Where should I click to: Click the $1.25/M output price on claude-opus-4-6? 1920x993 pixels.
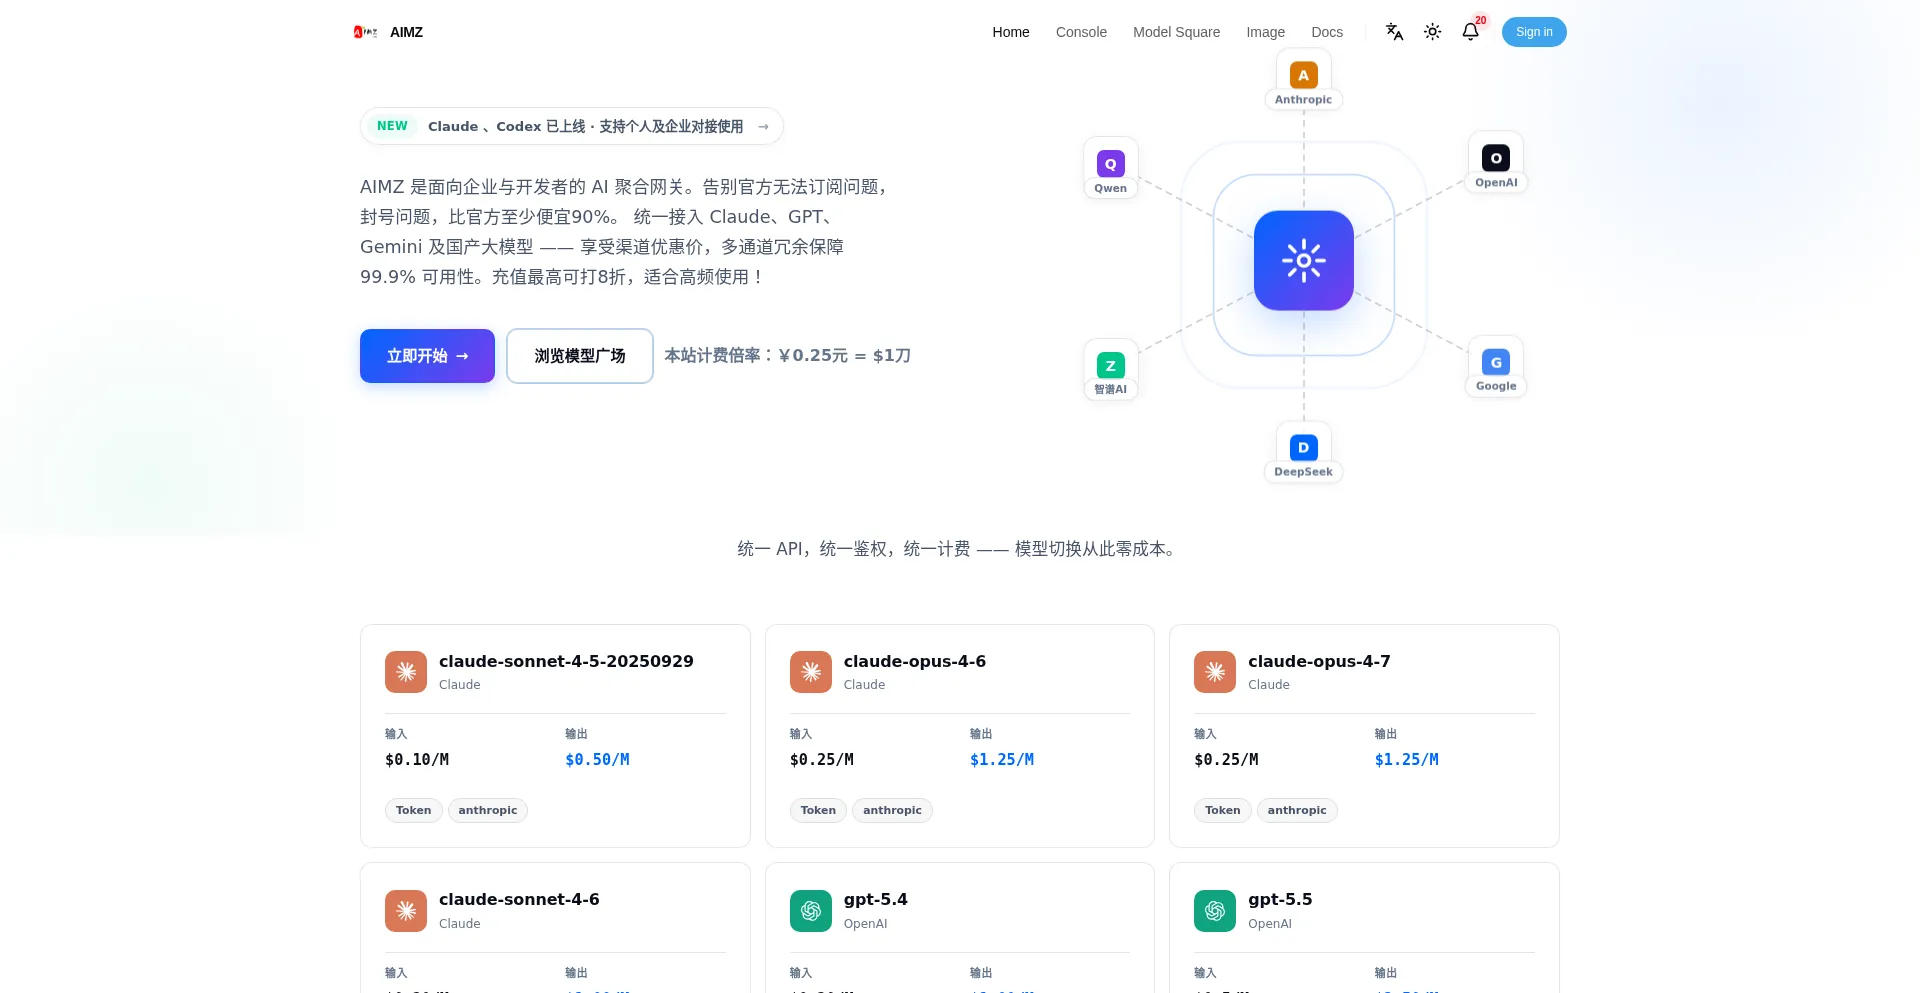pos(1002,760)
